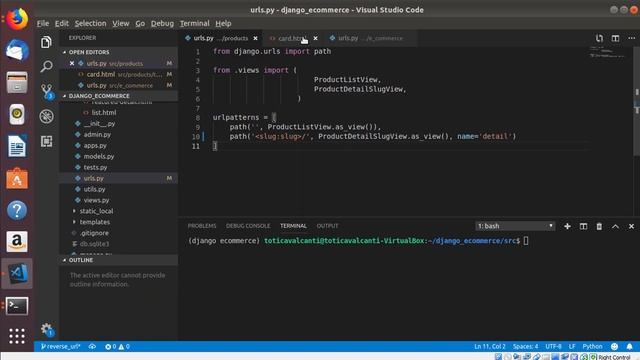Screen dimensions: 640x360
Task: Open list.html in the file tree
Action: click(x=104, y=113)
